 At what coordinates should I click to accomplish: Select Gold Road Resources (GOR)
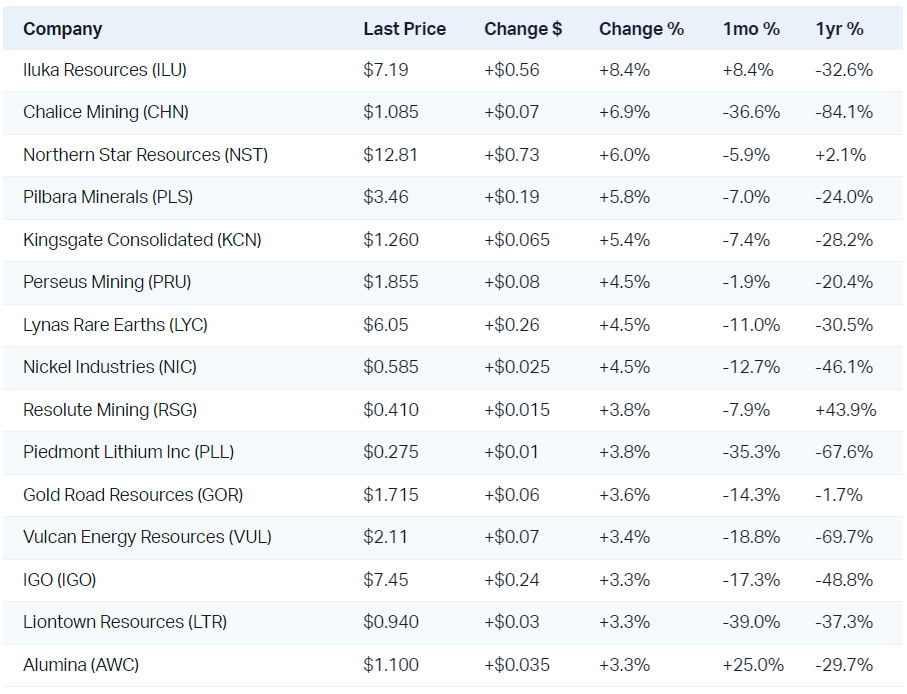click(x=133, y=495)
